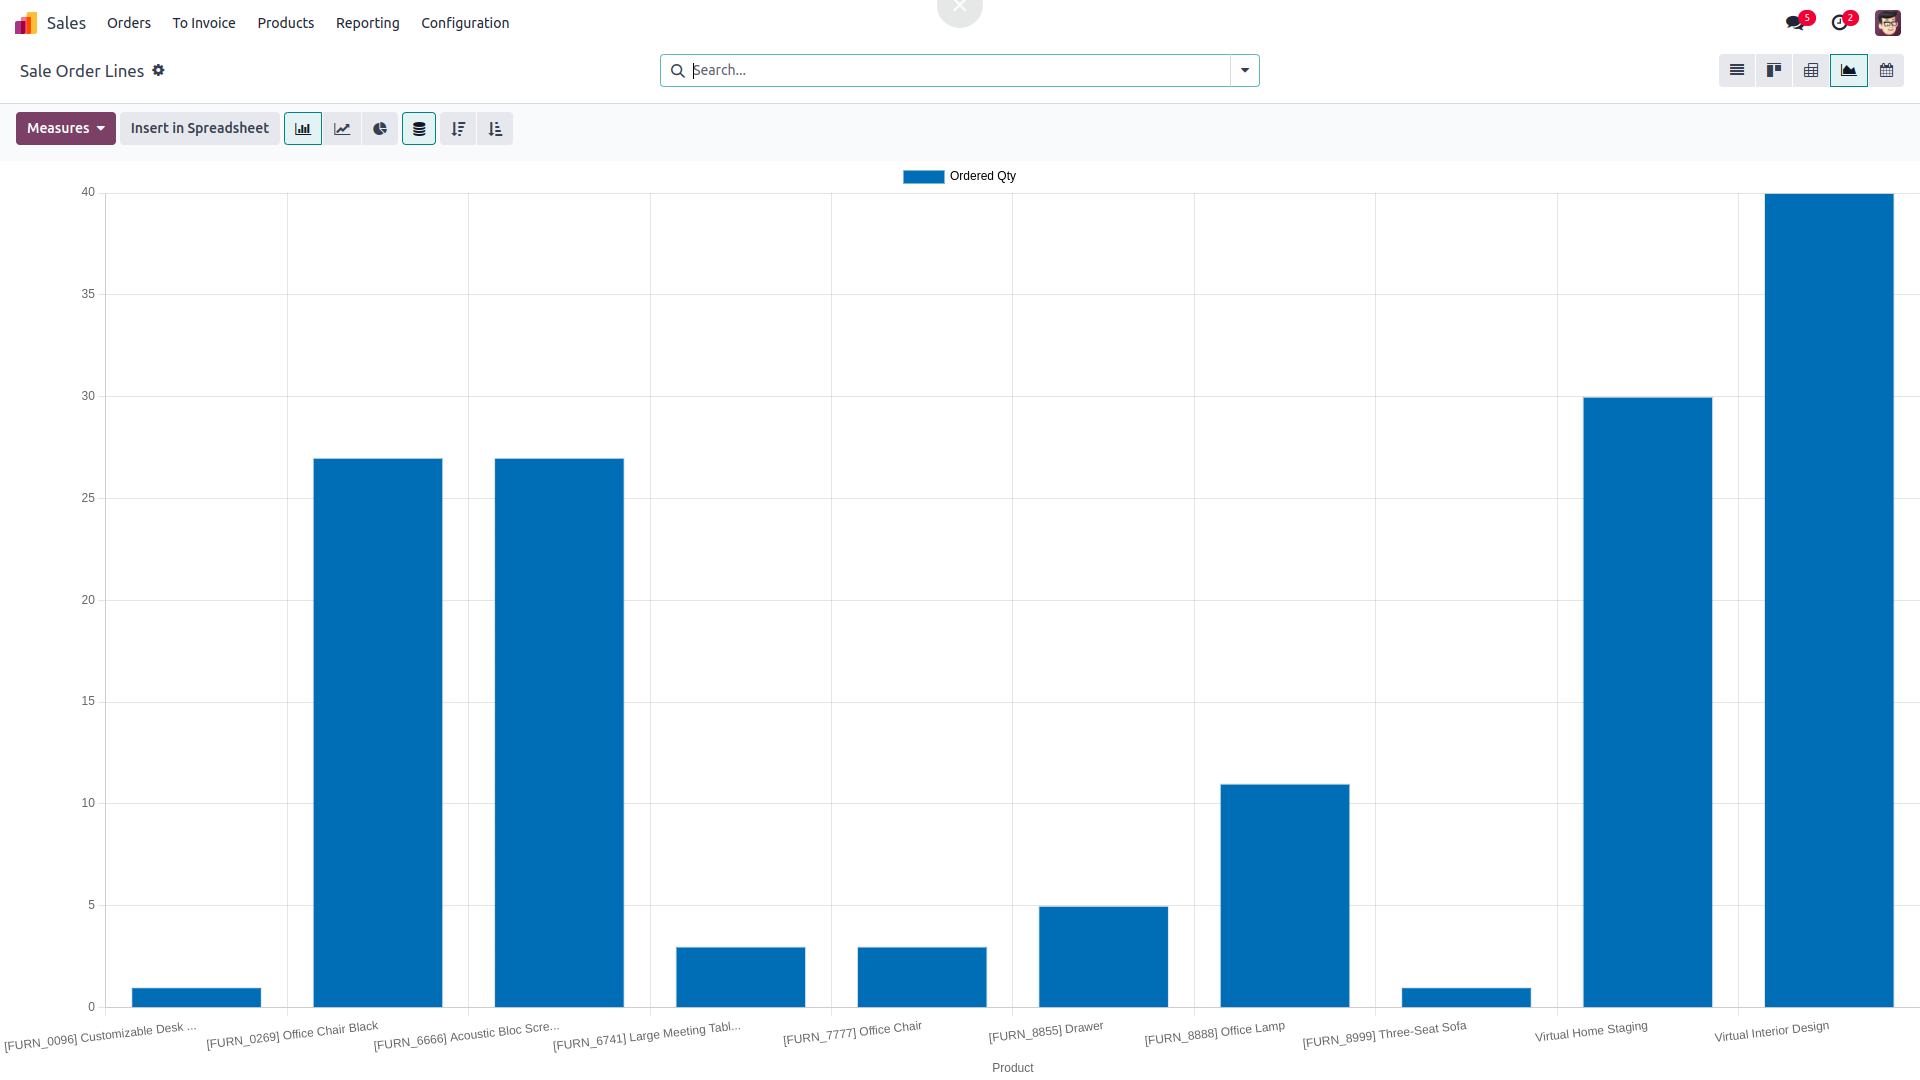Open the Configuration menu
Image resolution: width=1920 pixels, height=1080 pixels.
coord(465,23)
